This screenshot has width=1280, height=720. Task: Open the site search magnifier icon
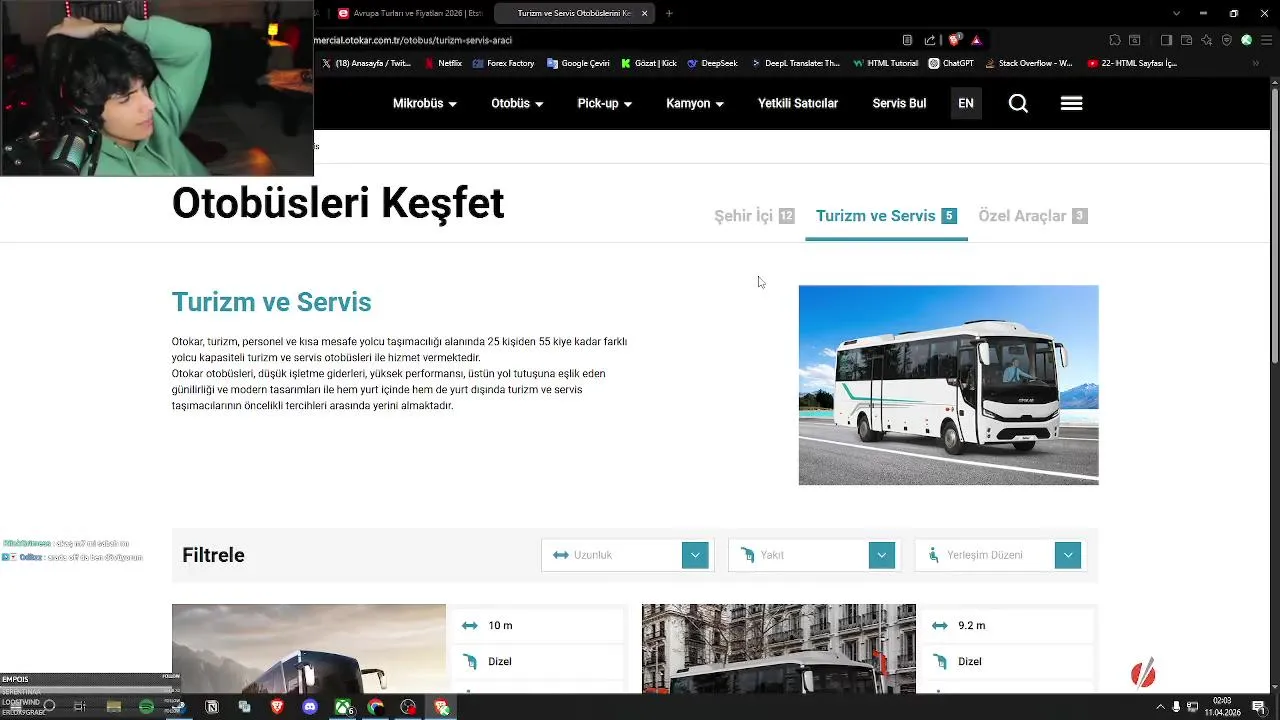(x=1018, y=103)
